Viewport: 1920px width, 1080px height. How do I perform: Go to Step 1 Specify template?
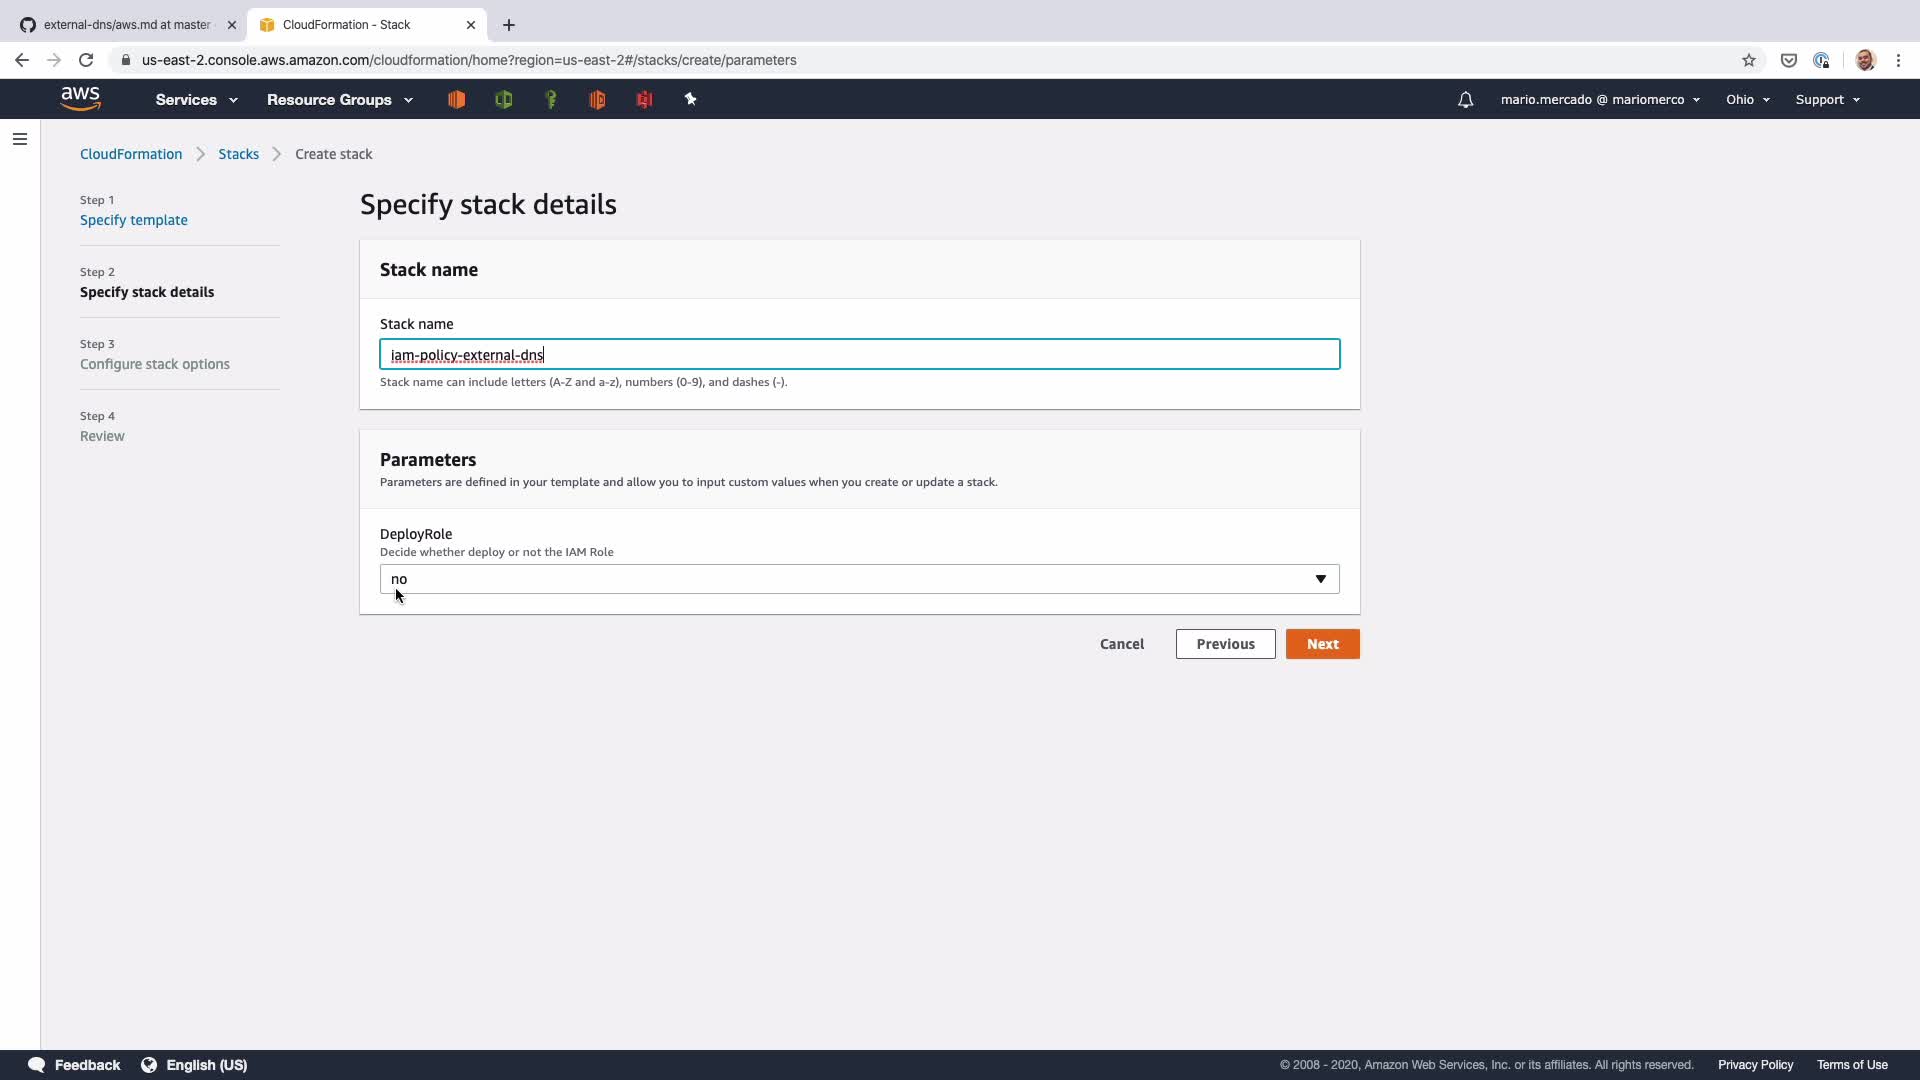coord(133,220)
